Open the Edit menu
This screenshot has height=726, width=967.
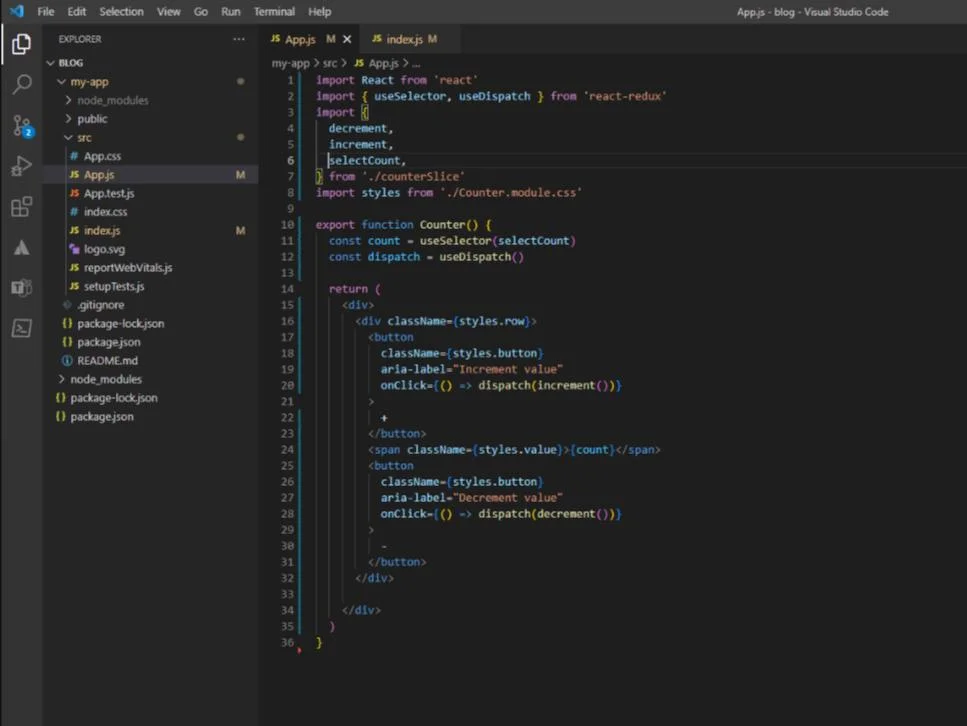pos(76,11)
